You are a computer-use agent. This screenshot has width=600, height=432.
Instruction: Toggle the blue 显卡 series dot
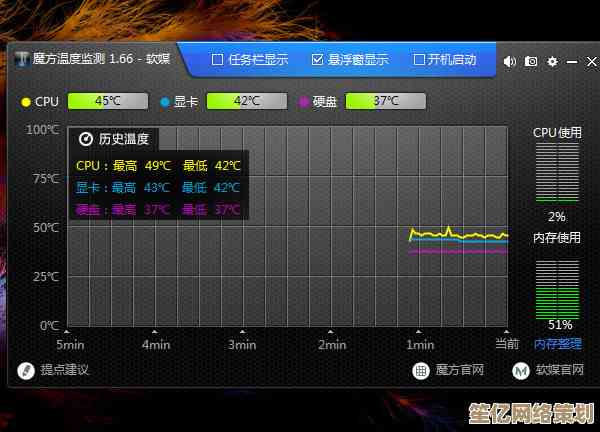click(x=164, y=101)
